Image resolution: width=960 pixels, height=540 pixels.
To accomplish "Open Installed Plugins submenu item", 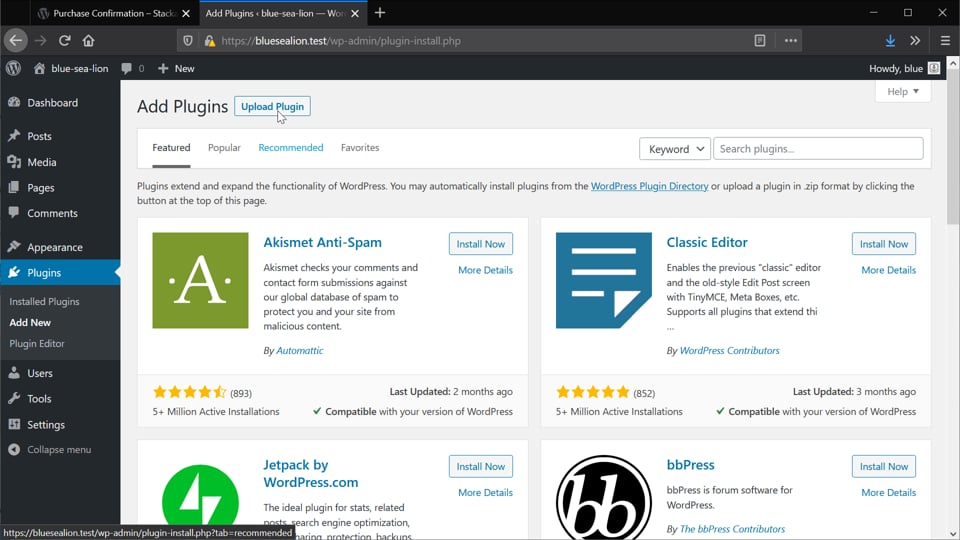I will tap(44, 301).
